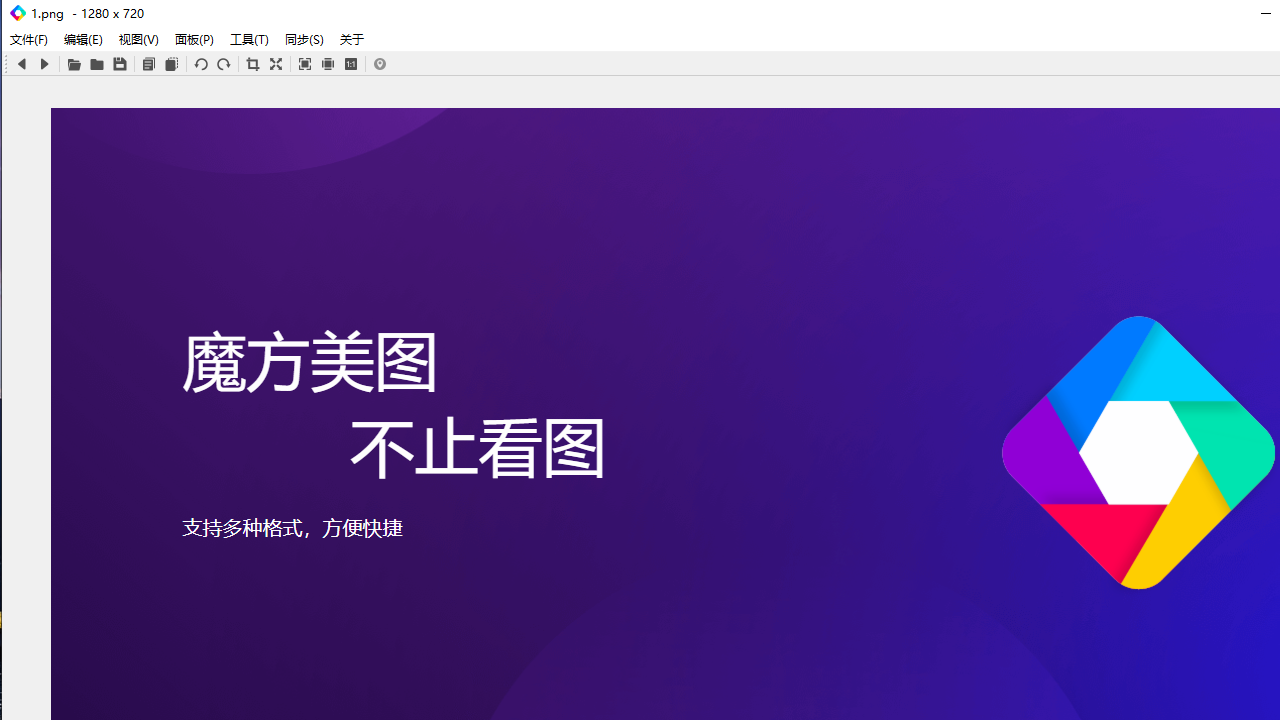This screenshot has height=720, width=1280.
Task: Save the image with the floppy disk icon
Action: [120, 64]
